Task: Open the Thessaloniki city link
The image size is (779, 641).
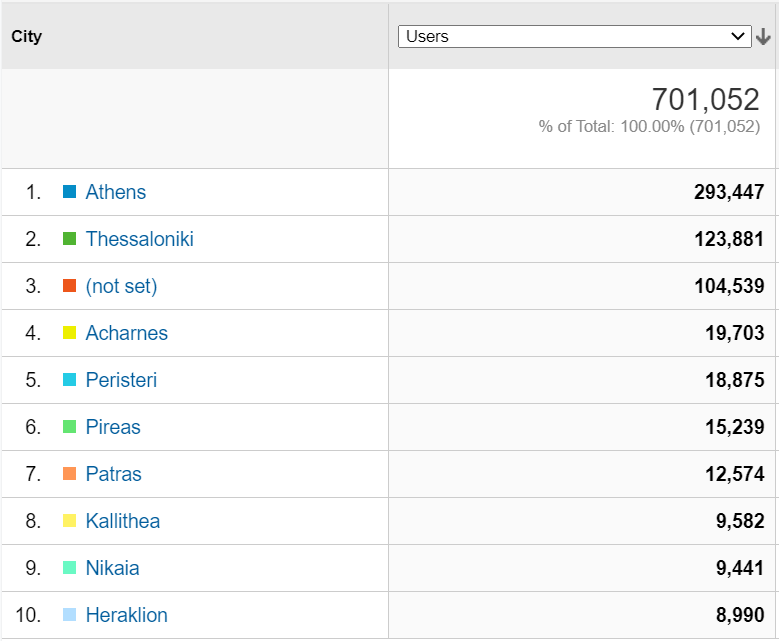Action: (140, 239)
